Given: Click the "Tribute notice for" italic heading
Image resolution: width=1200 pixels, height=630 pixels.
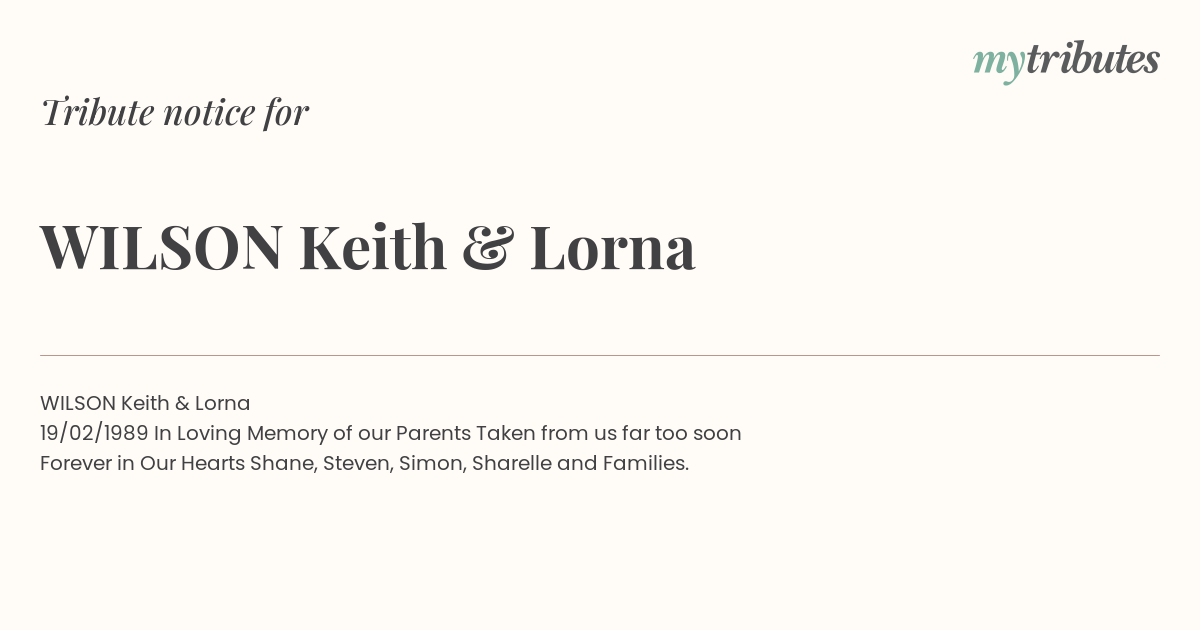Looking at the screenshot, I should click(174, 112).
